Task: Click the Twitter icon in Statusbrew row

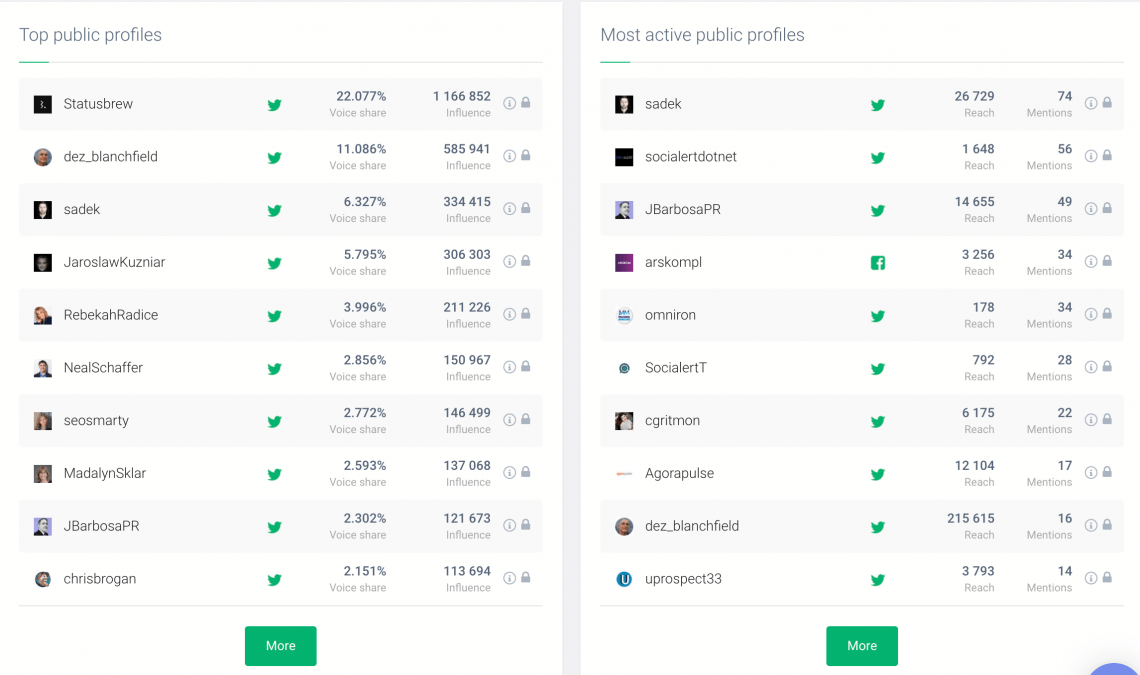Action: 274,105
